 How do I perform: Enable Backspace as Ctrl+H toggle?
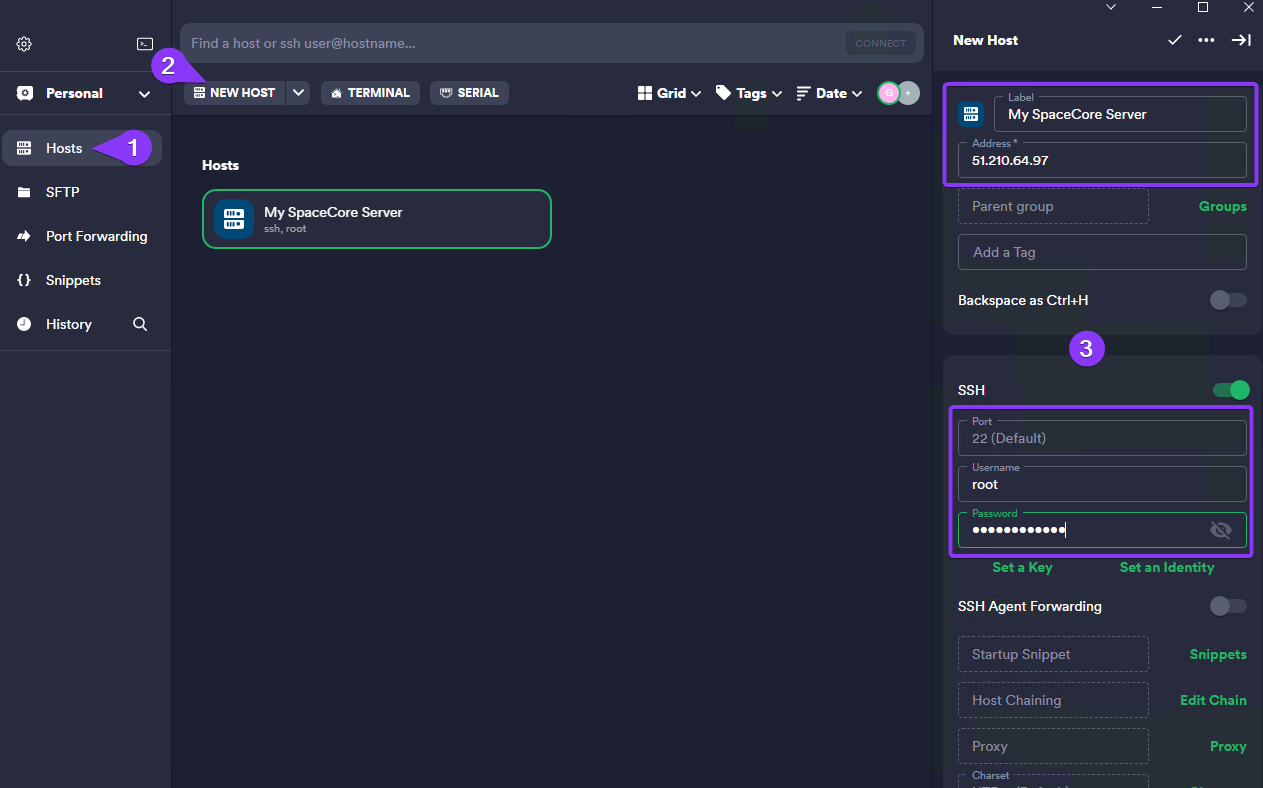1228,300
